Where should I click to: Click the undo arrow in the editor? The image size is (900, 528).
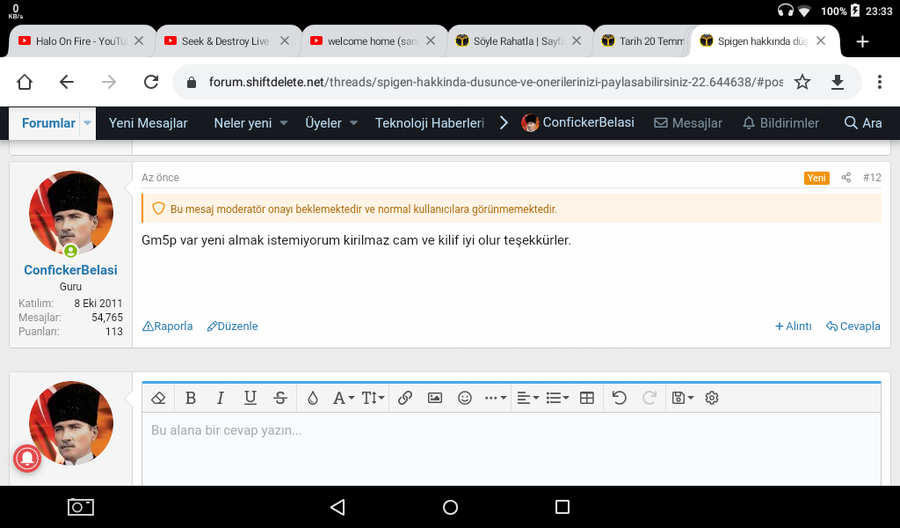(619, 398)
